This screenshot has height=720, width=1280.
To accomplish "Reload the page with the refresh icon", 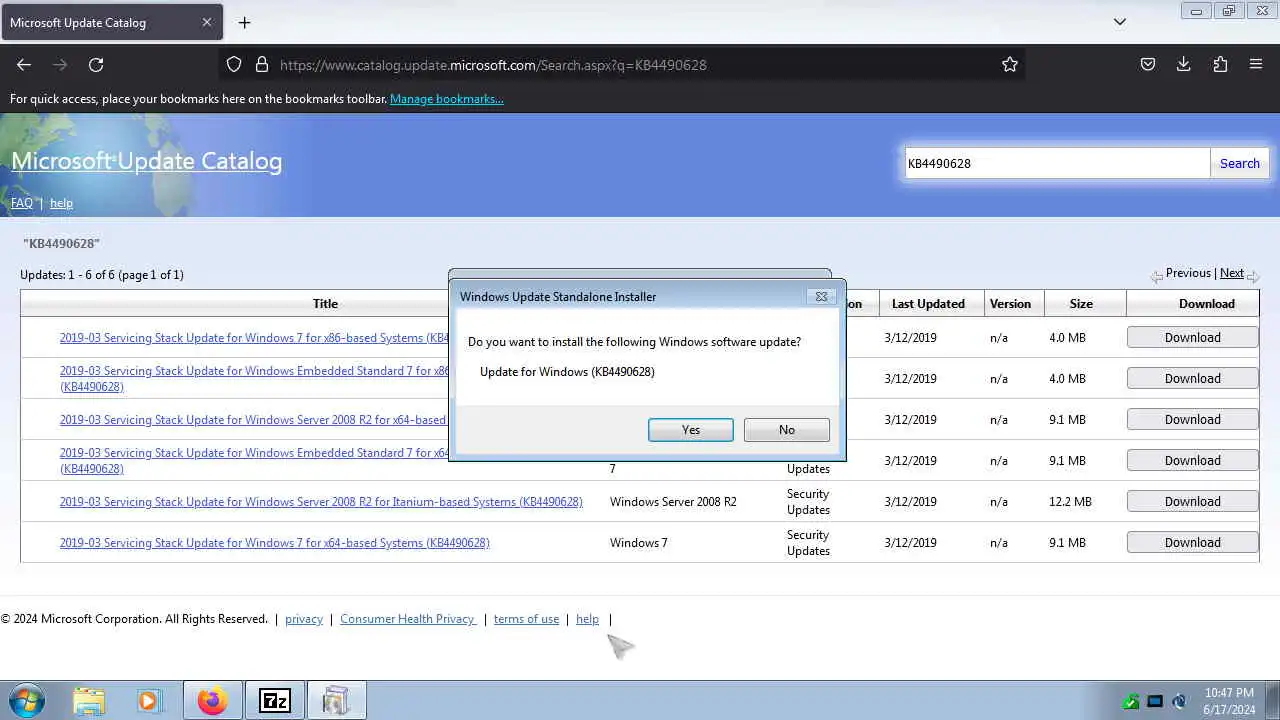I will (x=96, y=65).
